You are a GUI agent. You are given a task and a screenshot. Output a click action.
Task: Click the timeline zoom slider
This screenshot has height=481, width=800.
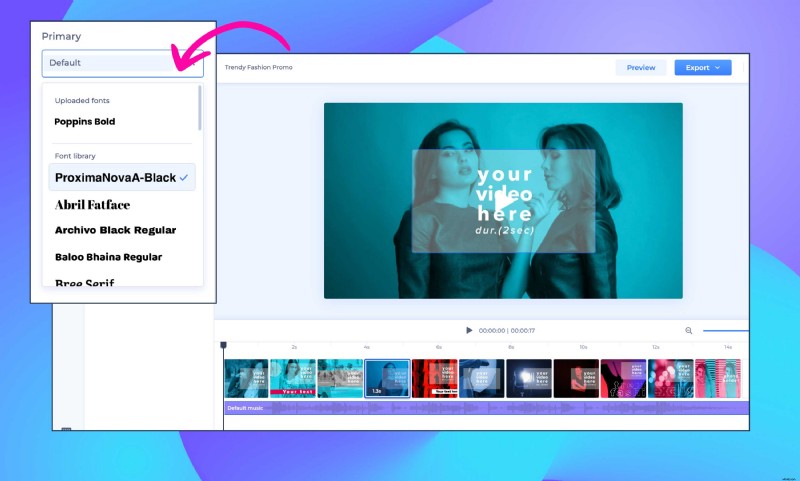point(725,330)
